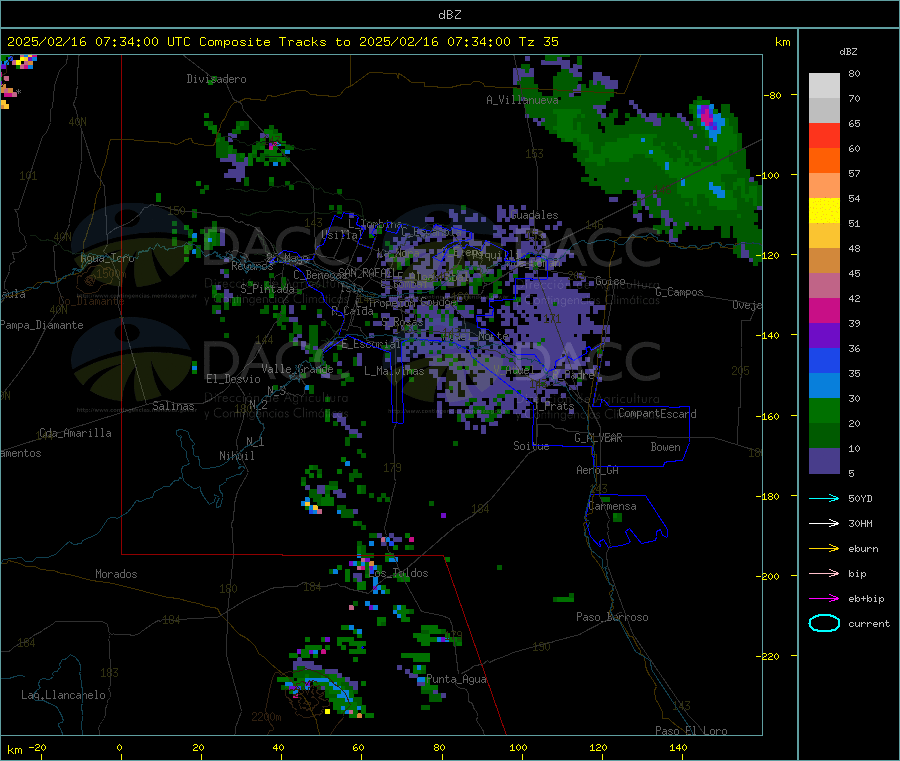
Task: Click the S_Pintada map label
Action: click(267, 289)
